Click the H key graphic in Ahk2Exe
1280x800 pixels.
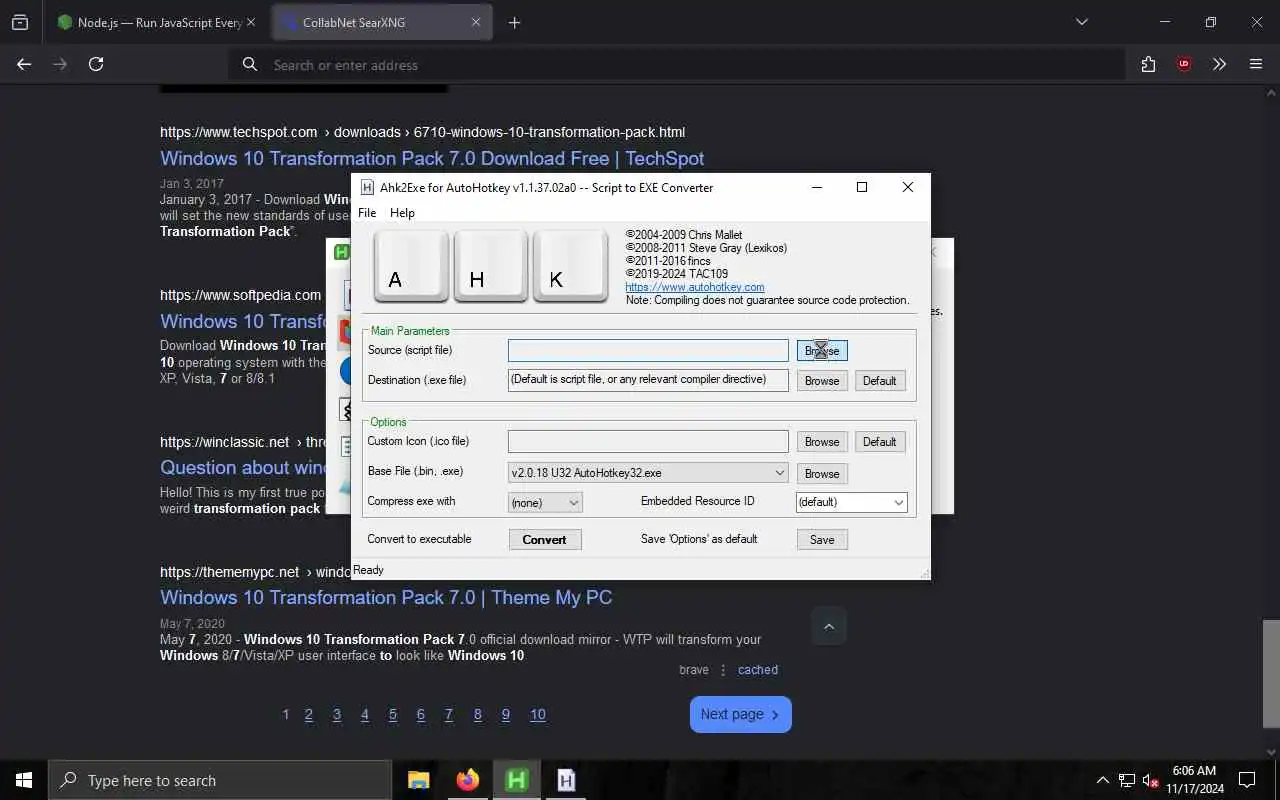pyautogui.click(x=491, y=266)
